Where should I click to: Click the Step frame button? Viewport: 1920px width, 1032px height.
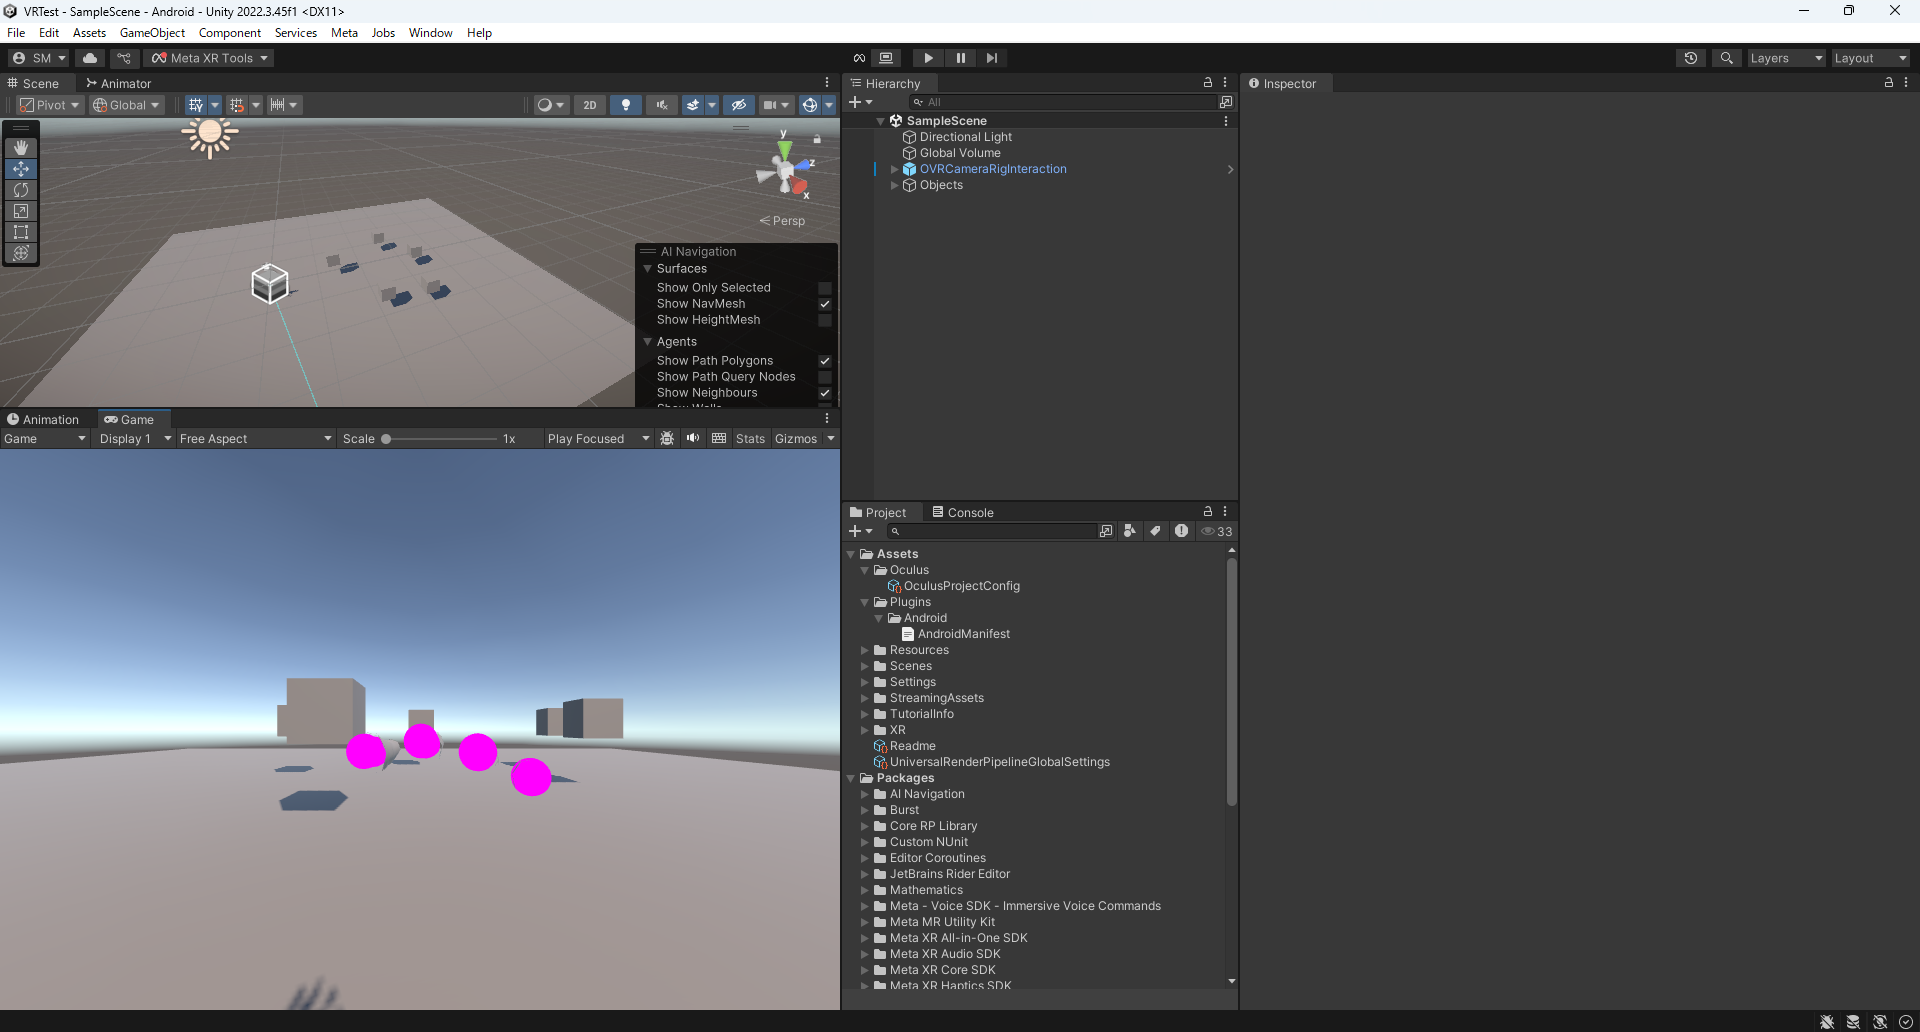coord(991,58)
